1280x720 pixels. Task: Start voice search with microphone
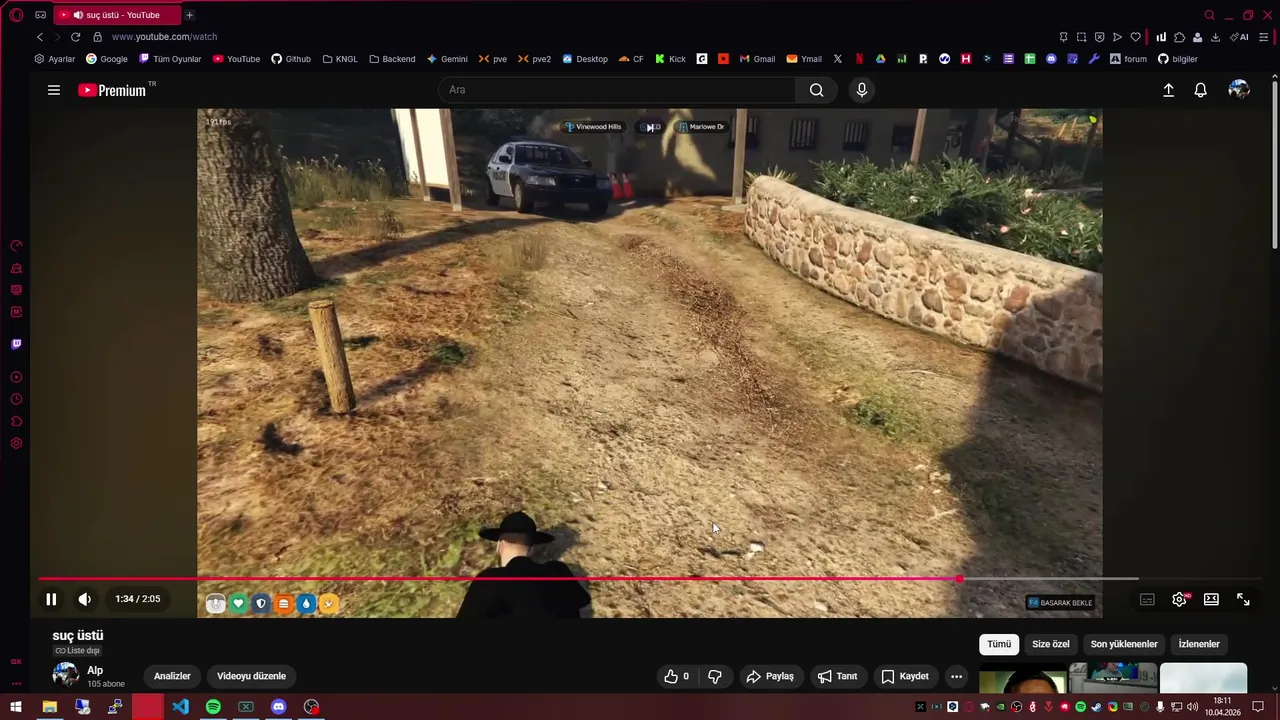pos(862,90)
